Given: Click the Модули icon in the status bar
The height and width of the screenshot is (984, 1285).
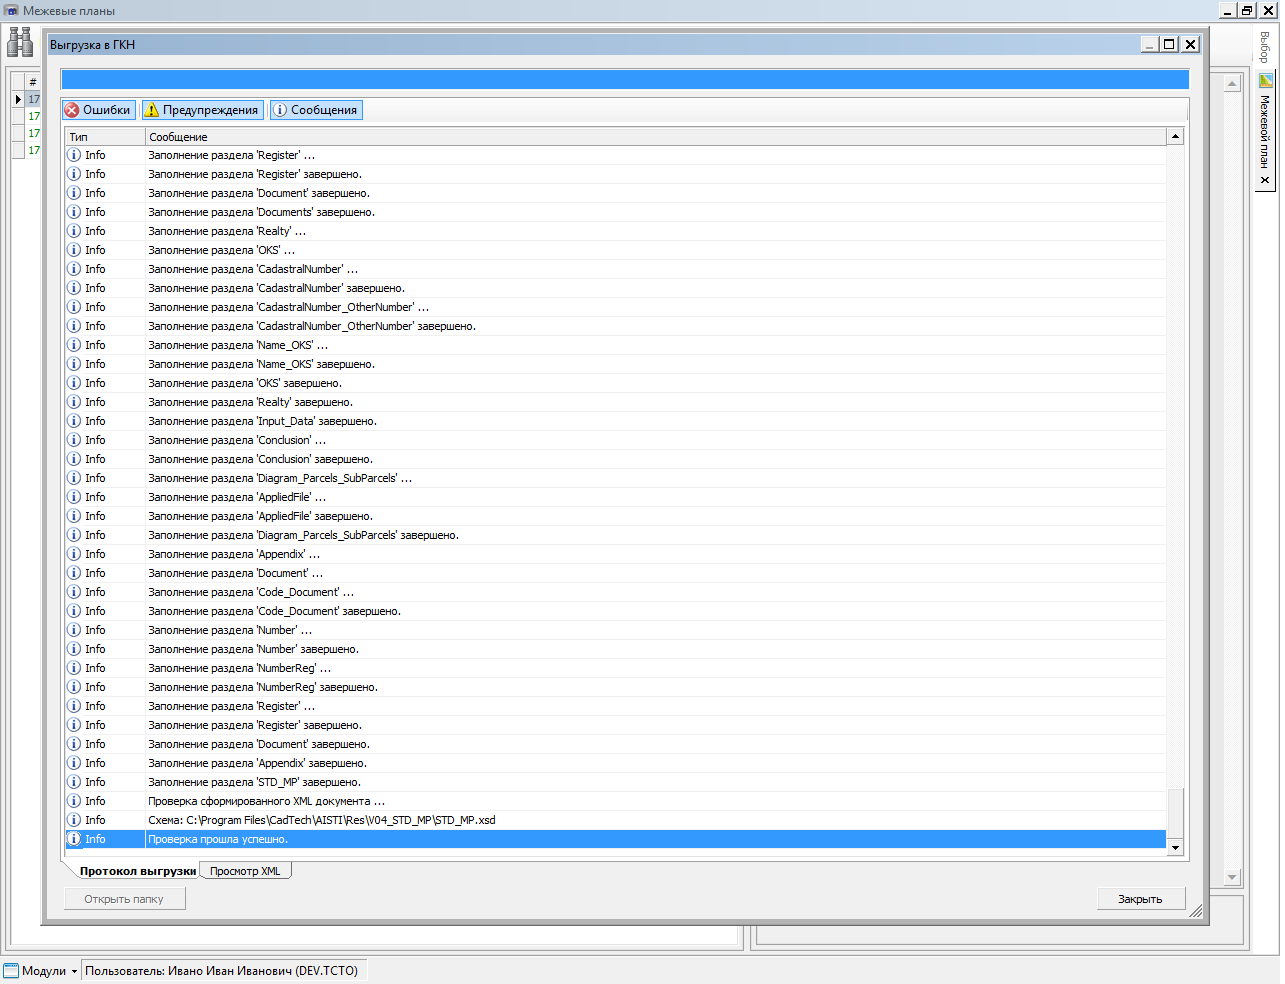Looking at the screenshot, I should (x=11, y=970).
